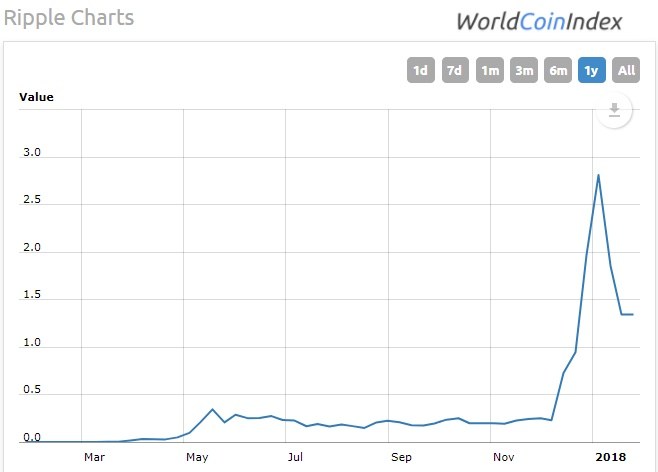Click the 2018 label on the x-axis
Viewport: 658px width, 472px height.
pyautogui.click(x=611, y=457)
